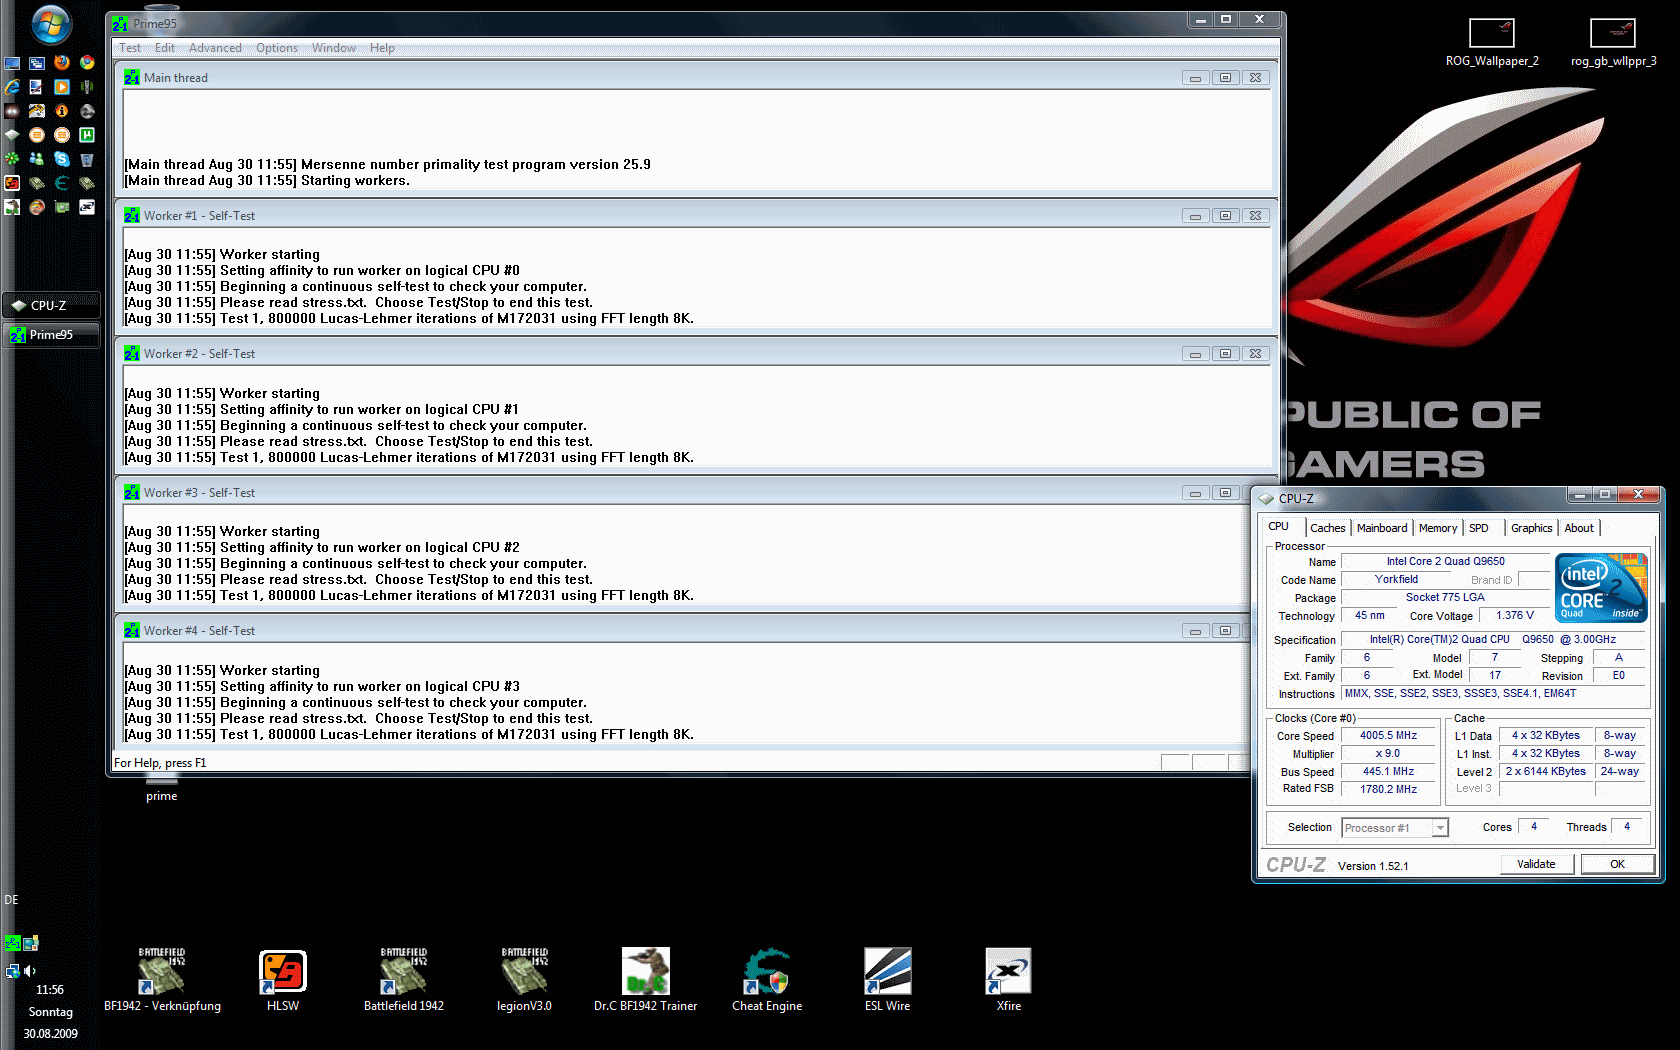Switch to the About tab in CPU-Z
This screenshot has height=1050, width=1680.
click(1579, 528)
